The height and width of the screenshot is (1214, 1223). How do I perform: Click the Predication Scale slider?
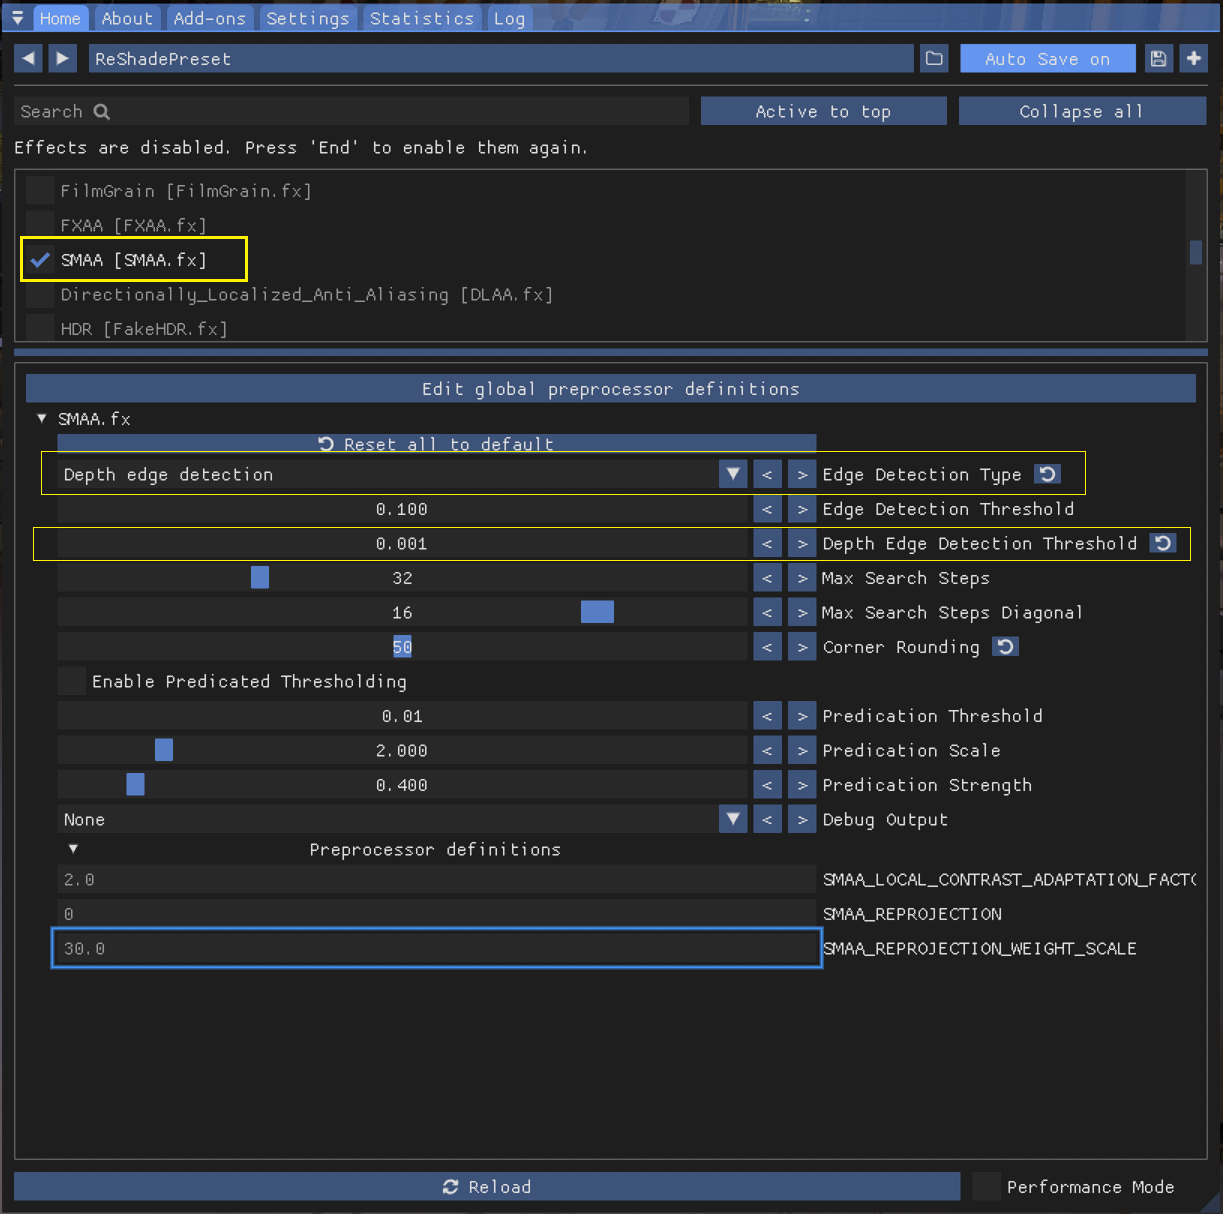pyautogui.click(x=402, y=750)
